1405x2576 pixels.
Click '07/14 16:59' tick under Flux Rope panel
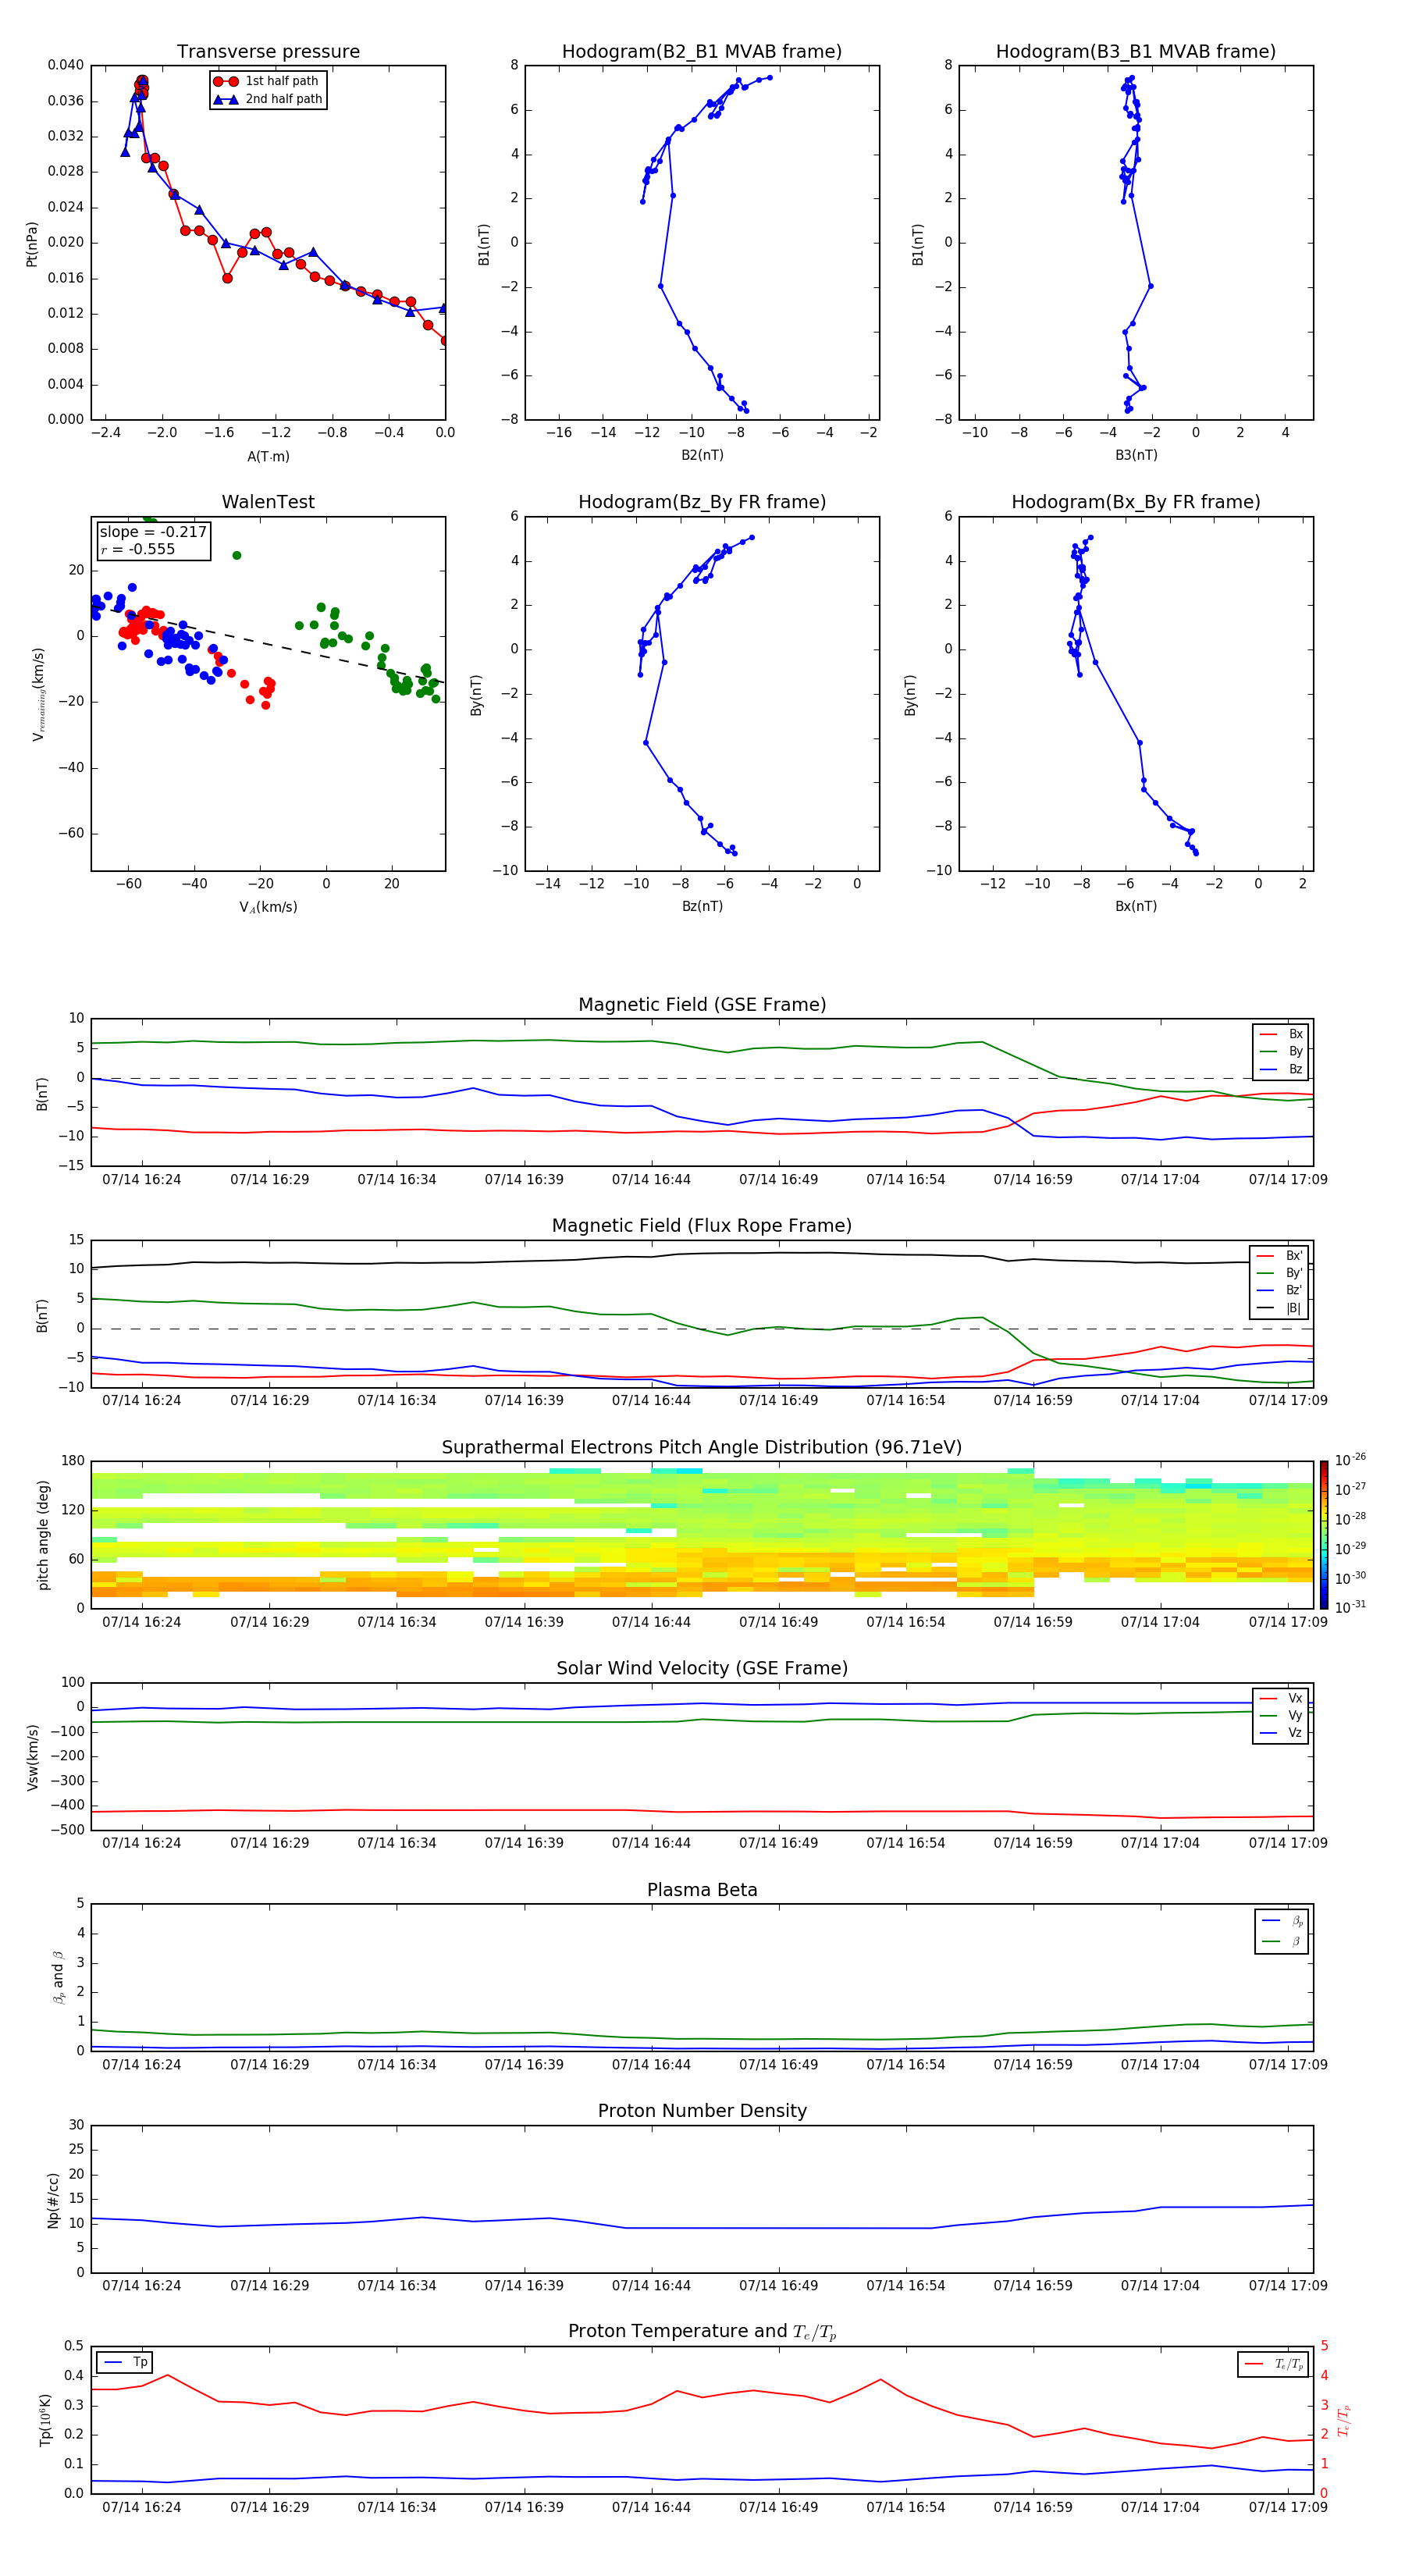tap(1033, 1401)
